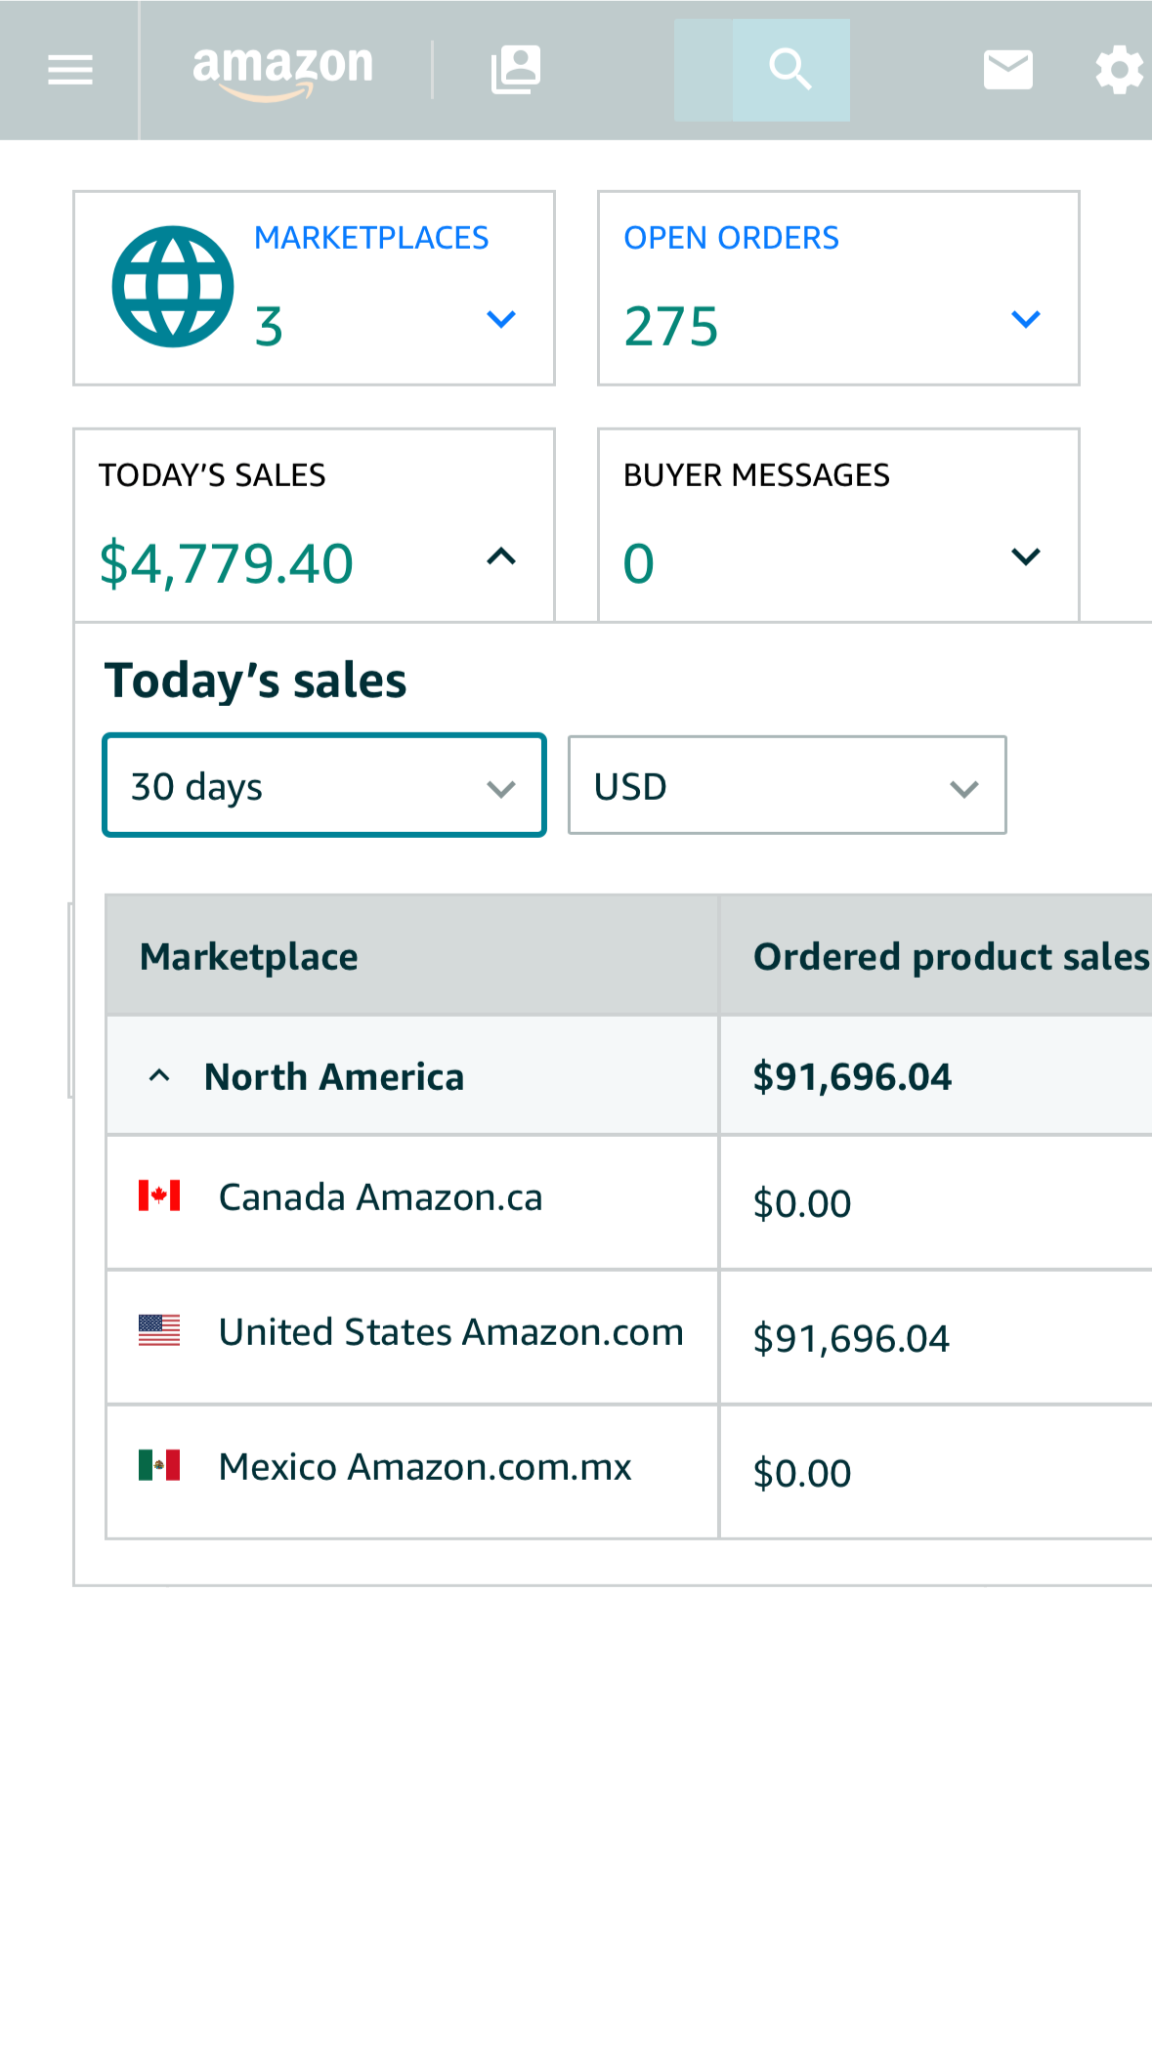Click the Mexico flag icon
This screenshot has width=1152, height=2048.
(159, 1465)
